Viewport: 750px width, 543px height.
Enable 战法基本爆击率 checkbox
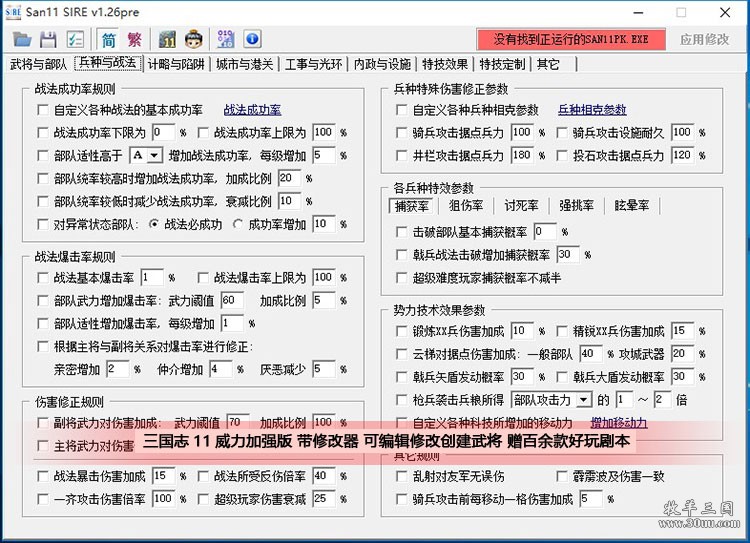43,278
